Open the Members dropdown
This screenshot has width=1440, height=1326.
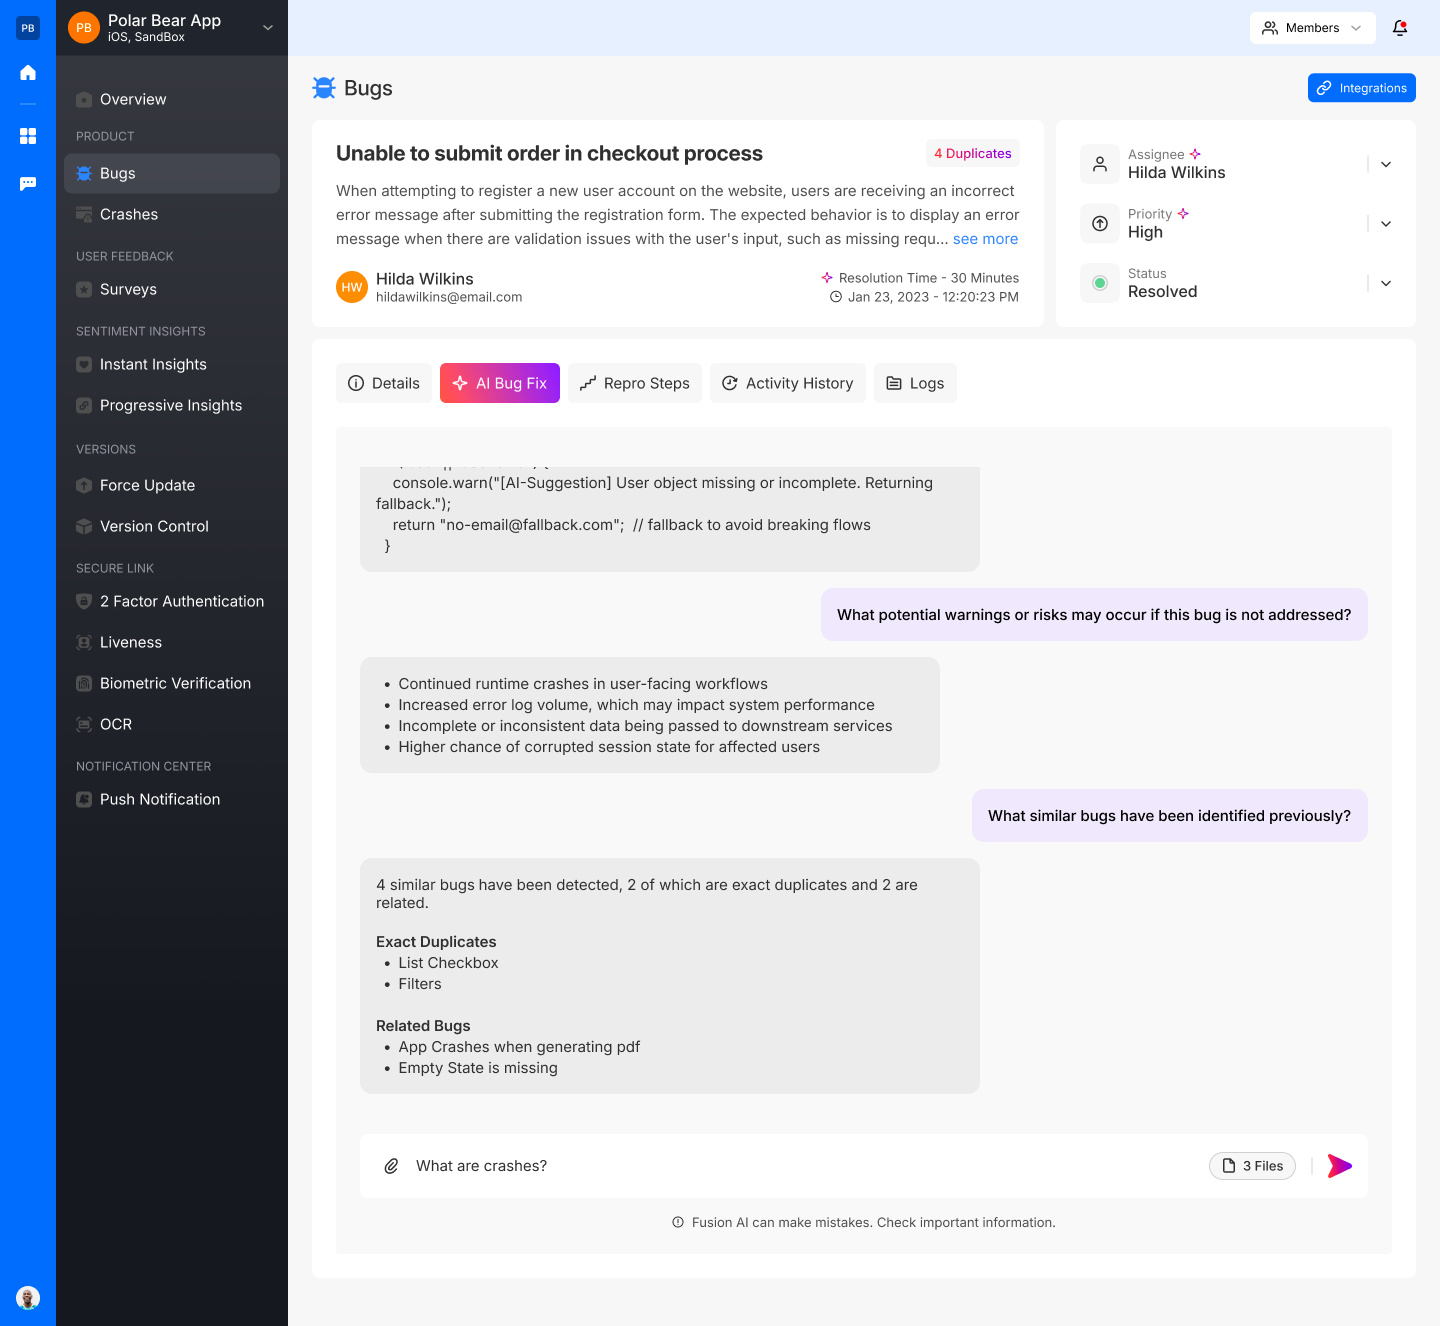pos(1312,28)
